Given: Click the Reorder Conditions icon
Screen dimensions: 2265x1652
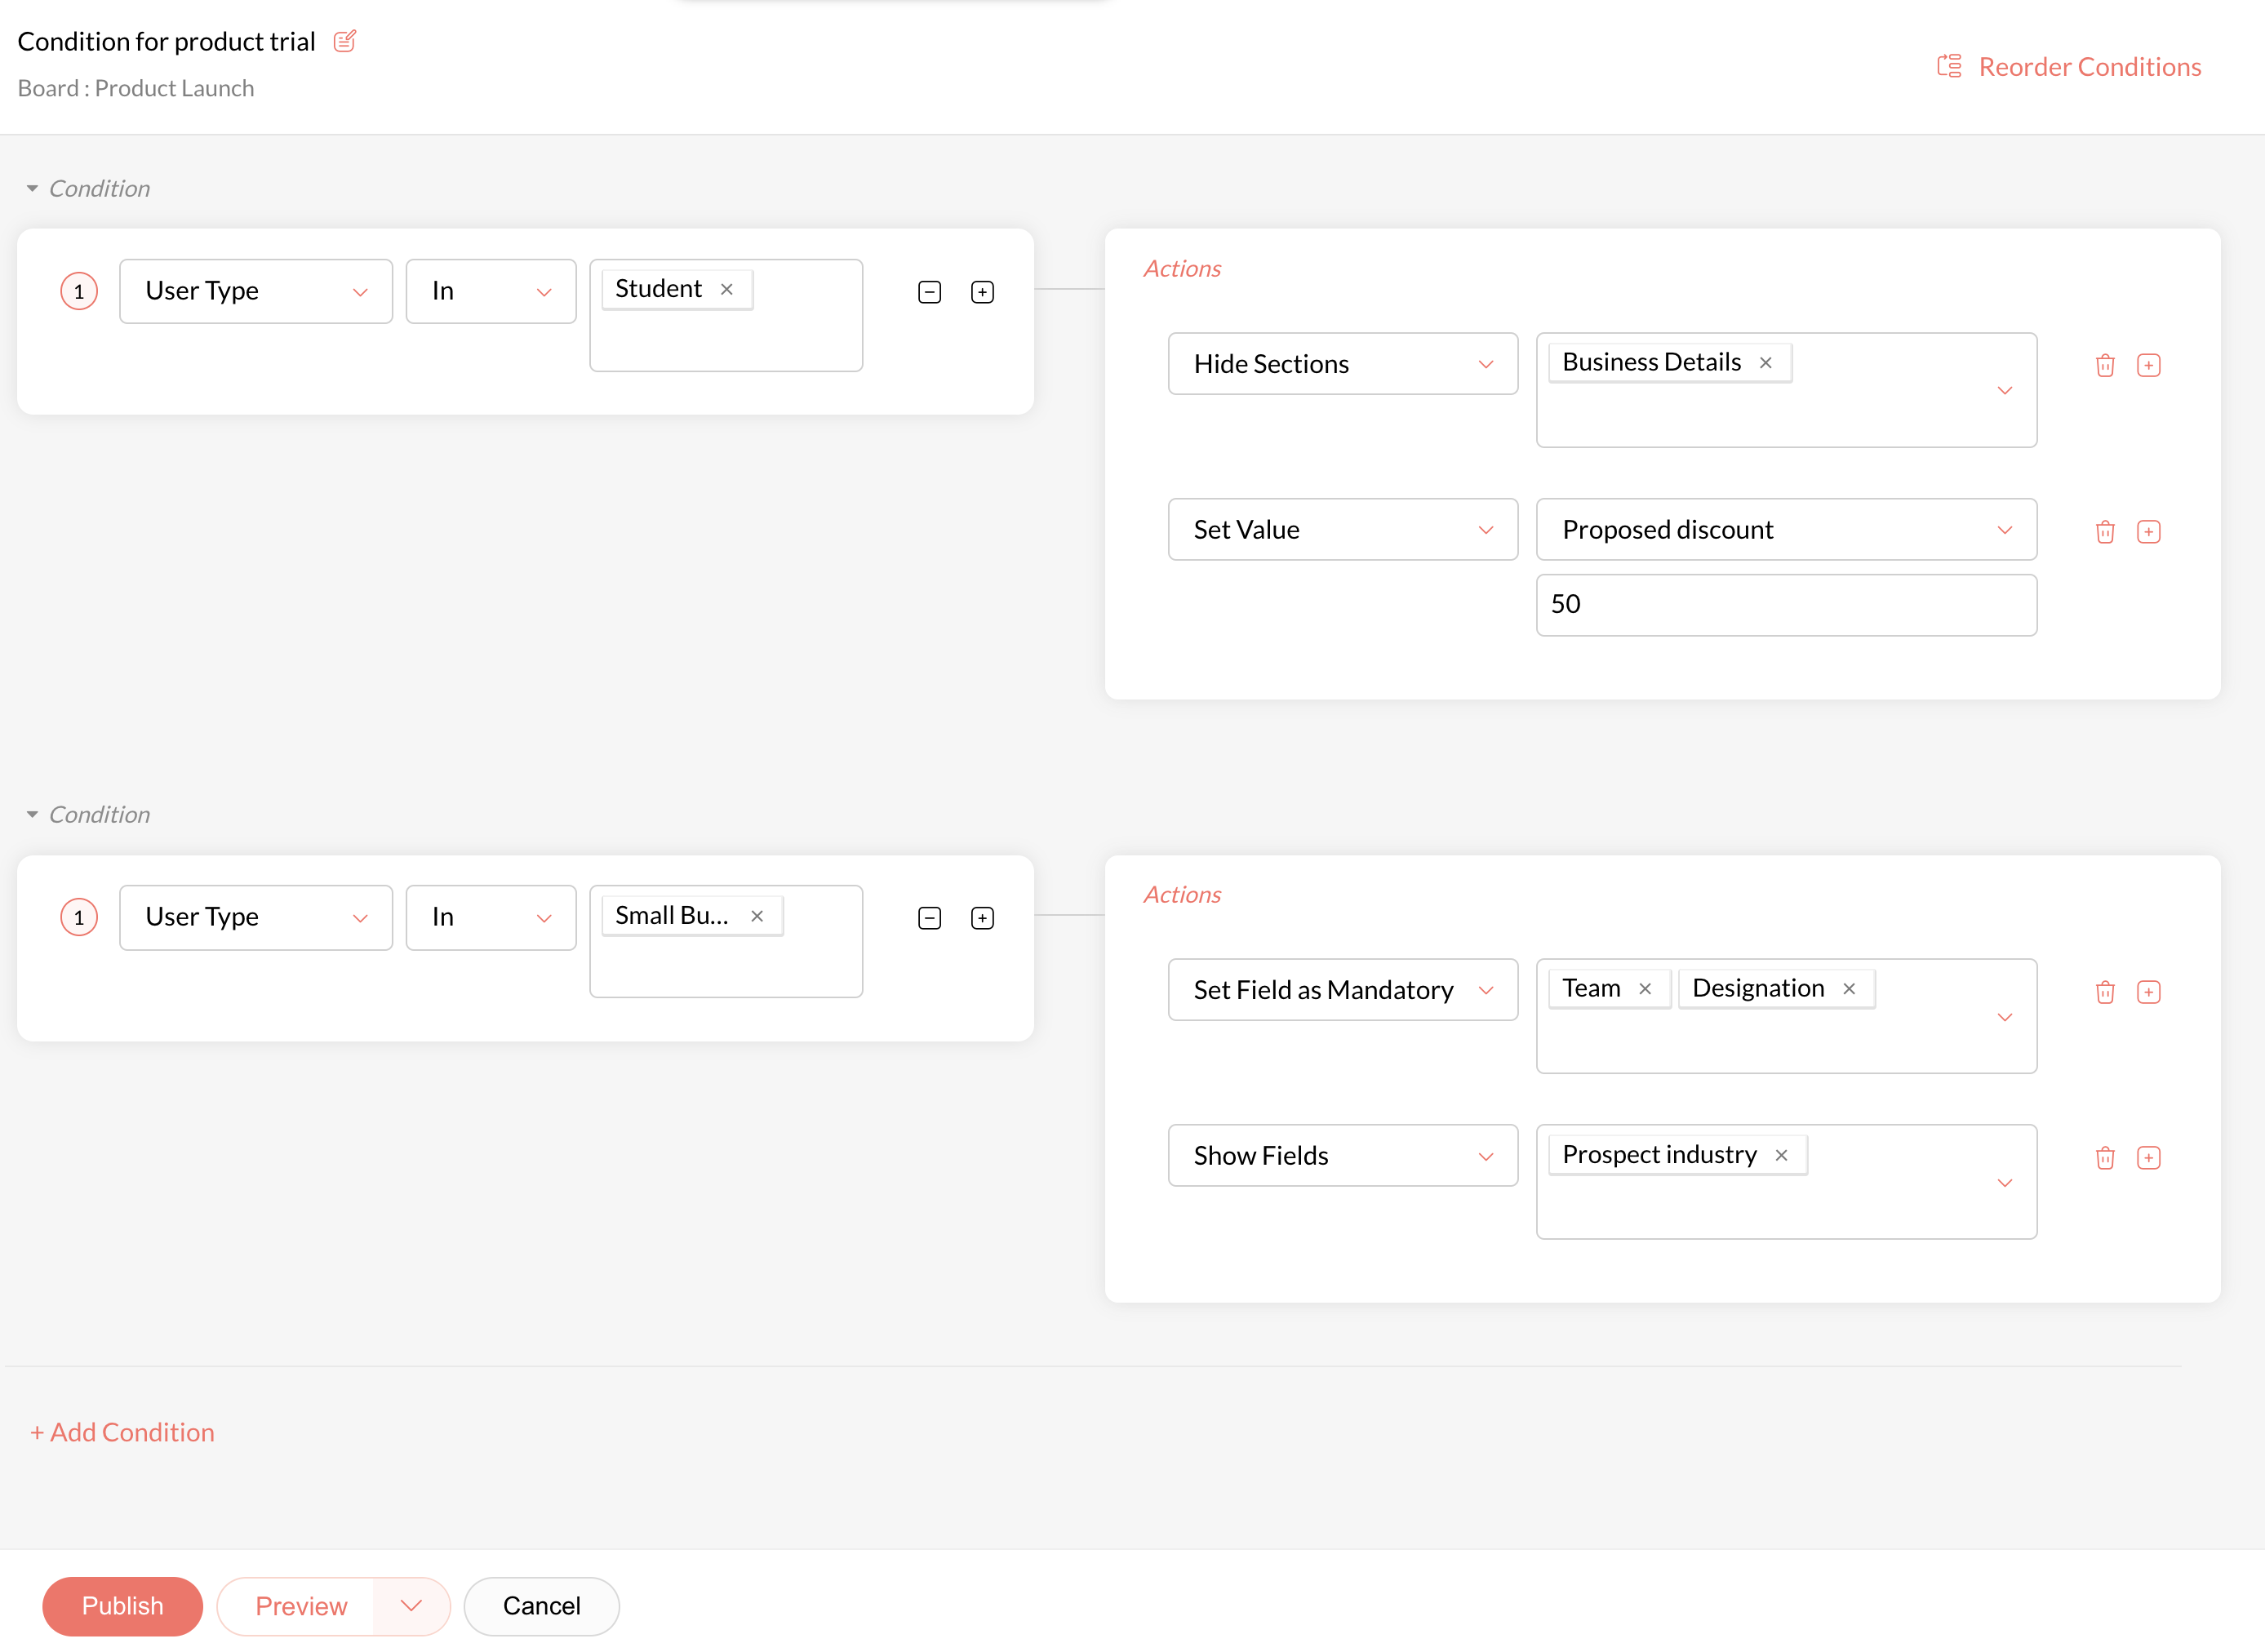Looking at the screenshot, I should [1948, 66].
